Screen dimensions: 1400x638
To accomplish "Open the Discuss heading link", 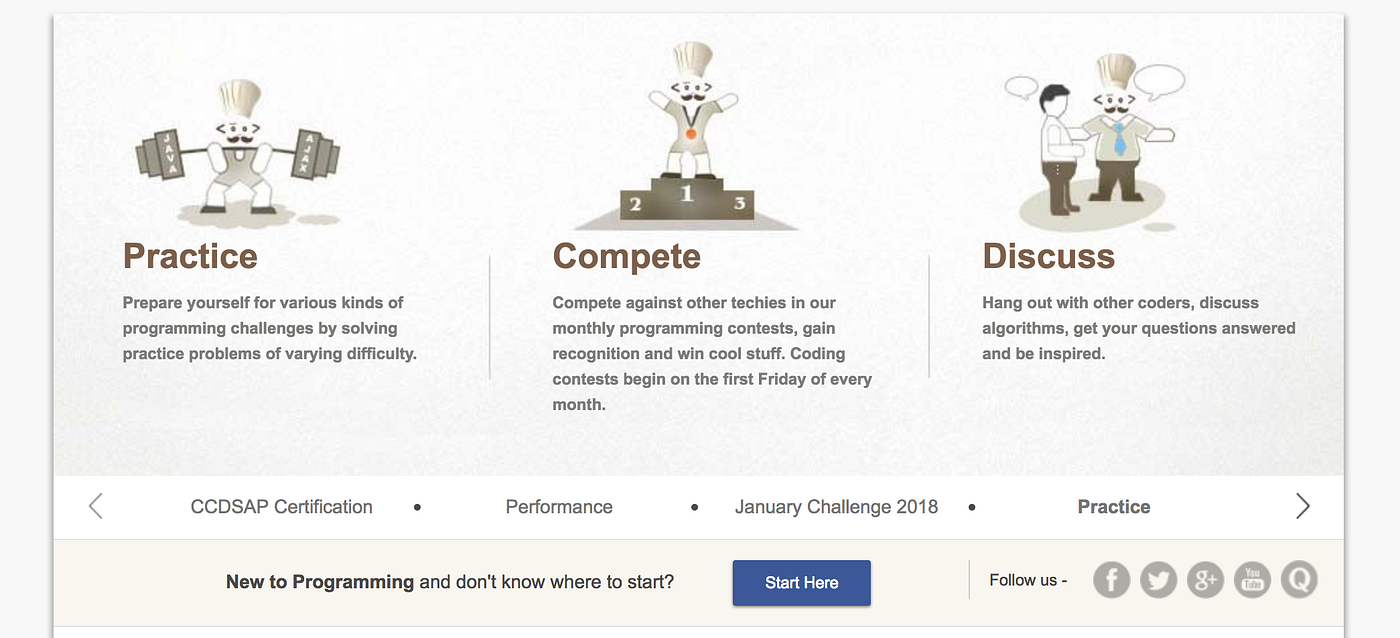I will pos(1049,256).
